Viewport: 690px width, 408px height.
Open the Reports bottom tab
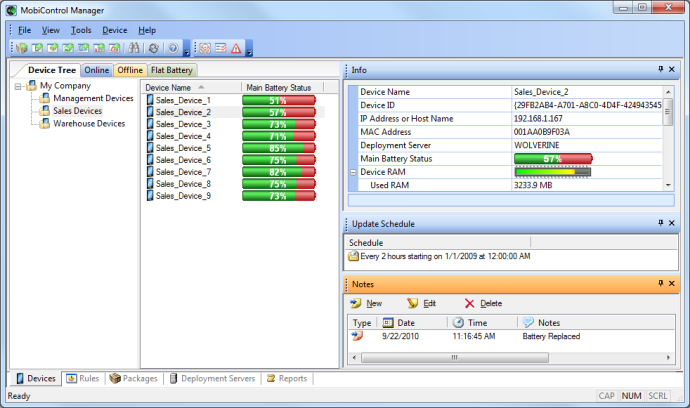287,378
